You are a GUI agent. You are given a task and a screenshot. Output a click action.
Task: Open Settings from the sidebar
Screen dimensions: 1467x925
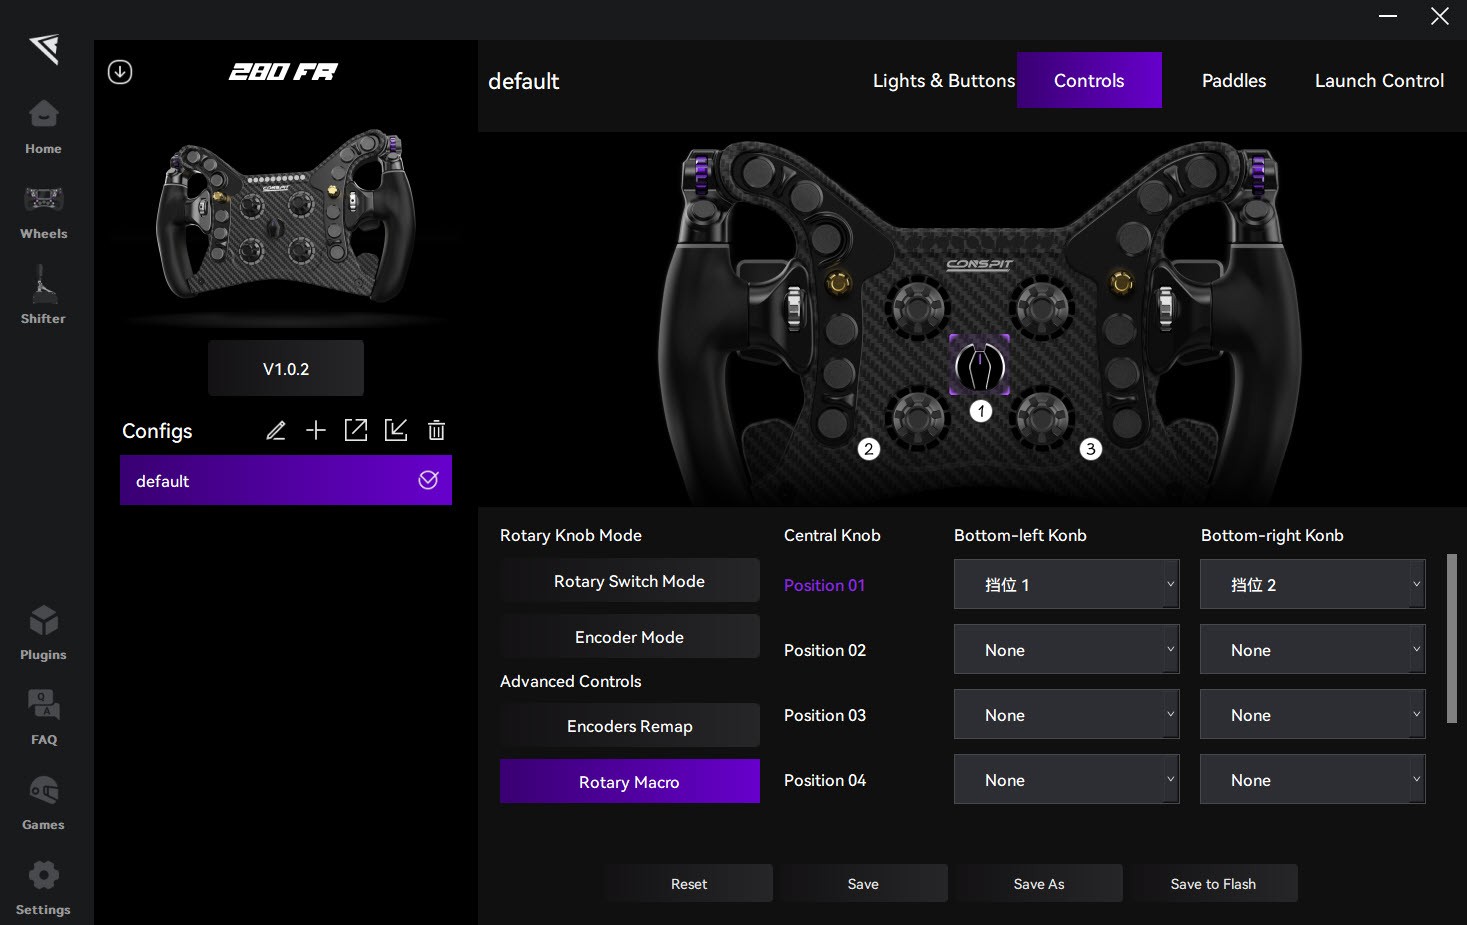pyautogui.click(x=43, y=888)
